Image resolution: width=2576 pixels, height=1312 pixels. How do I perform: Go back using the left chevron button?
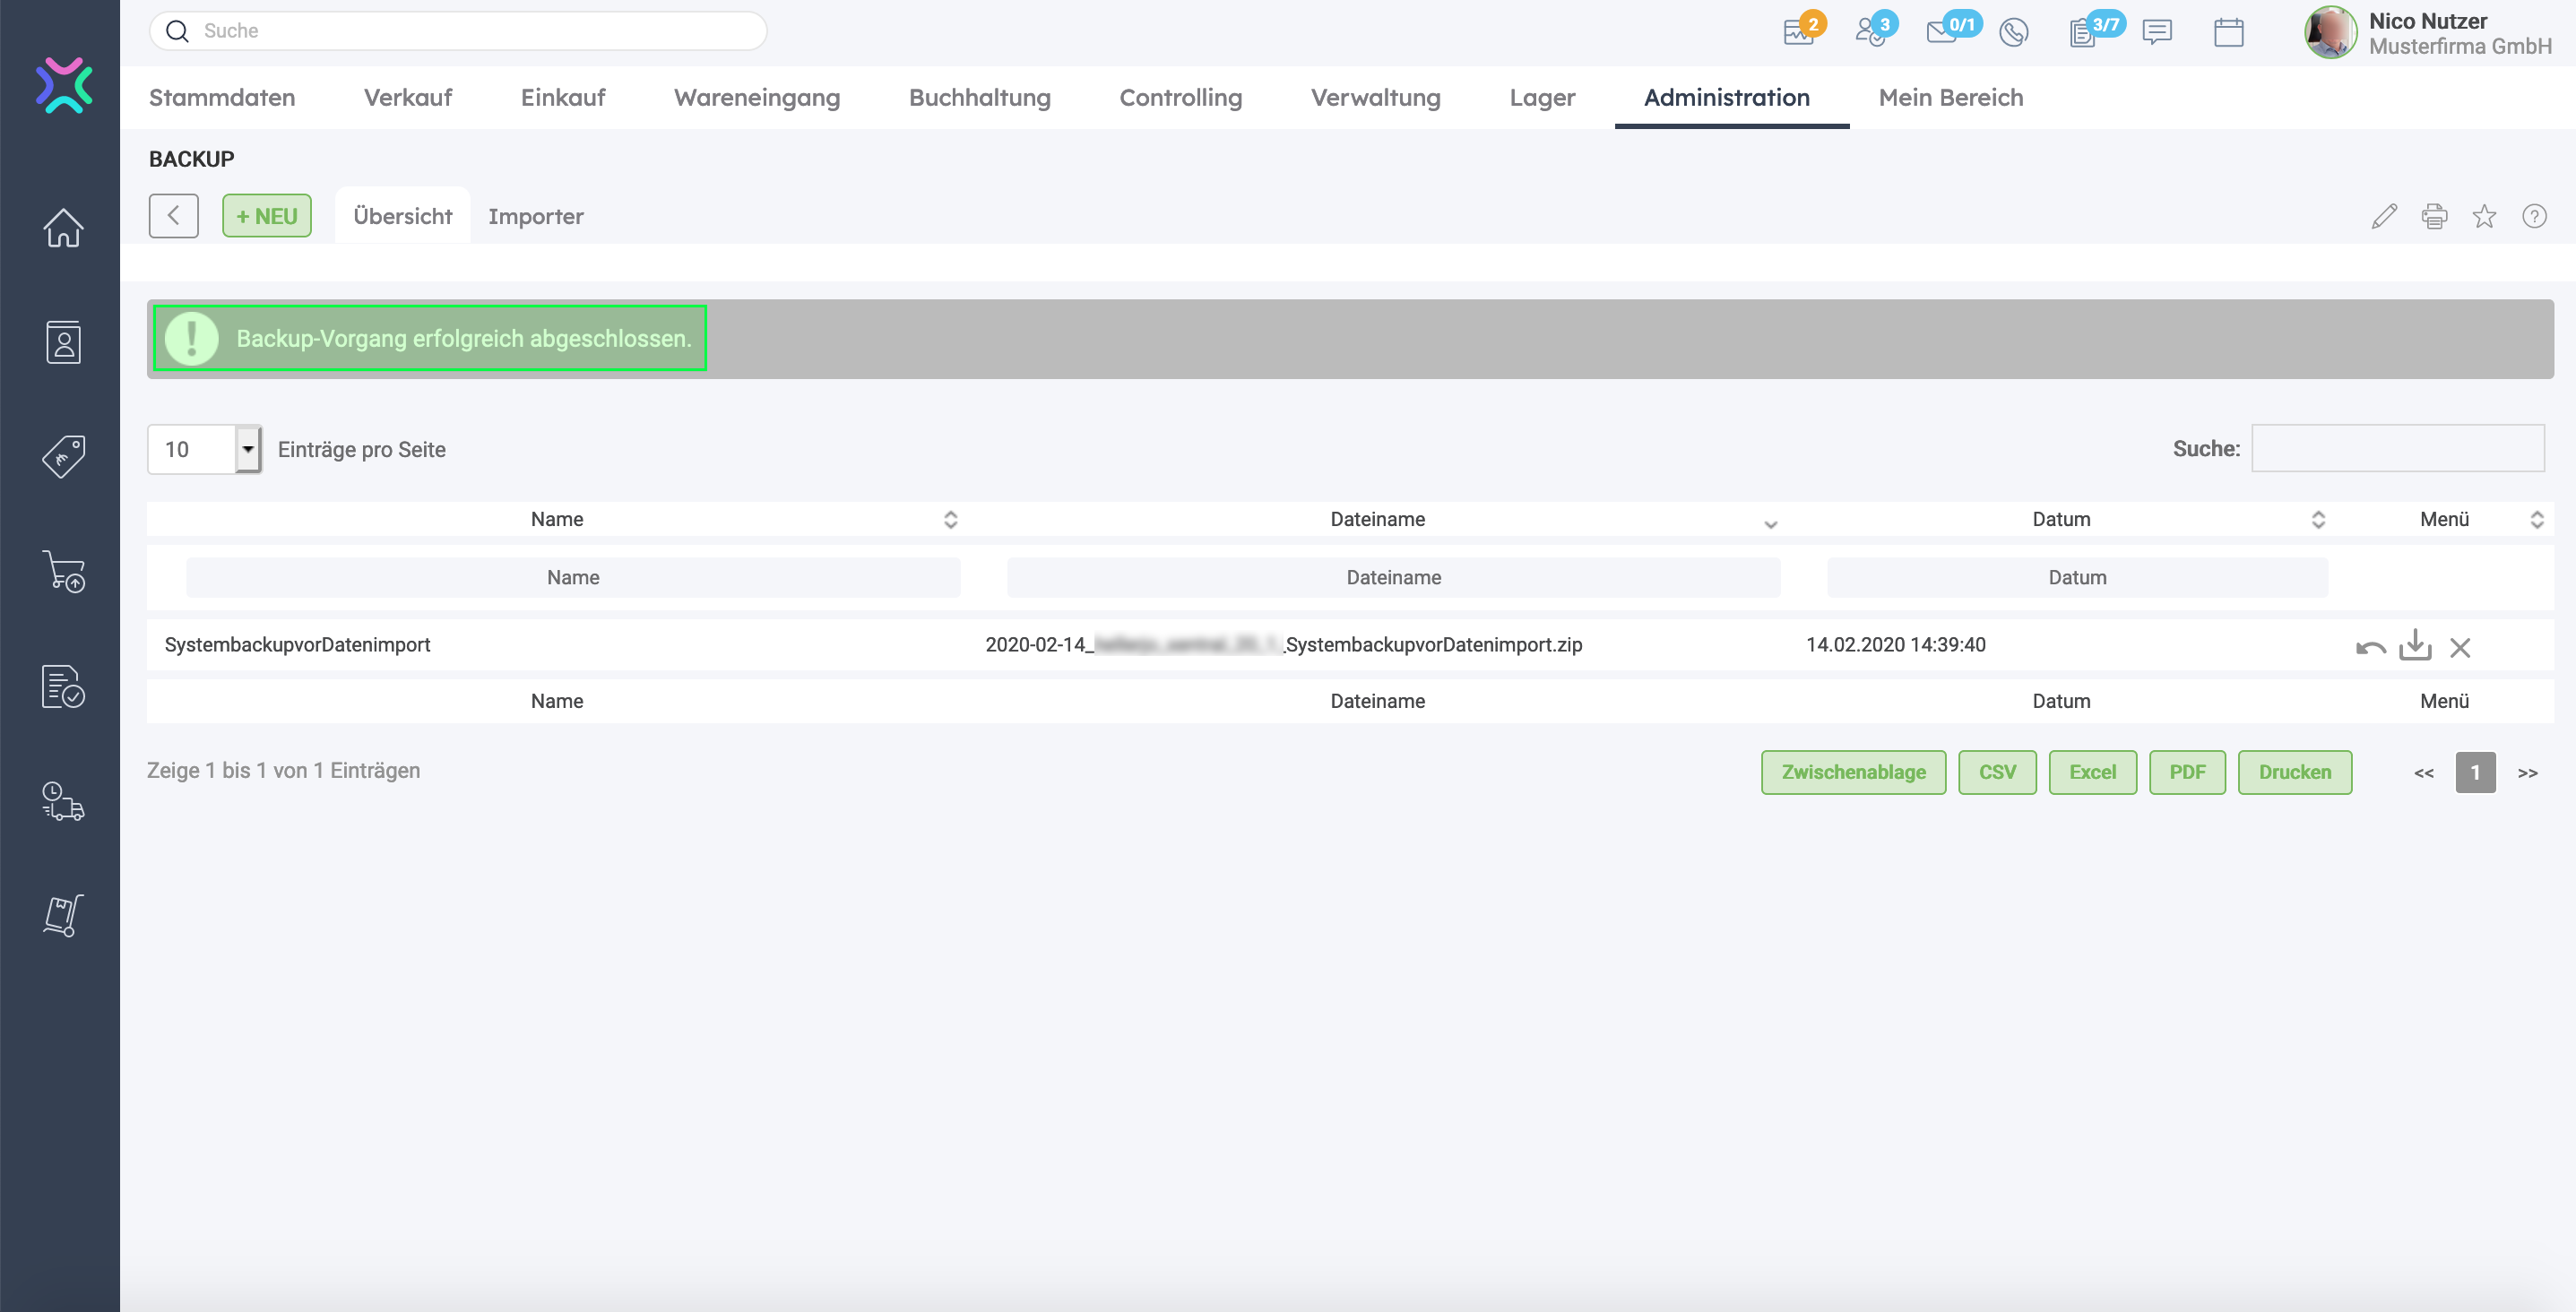coord(173,216)
